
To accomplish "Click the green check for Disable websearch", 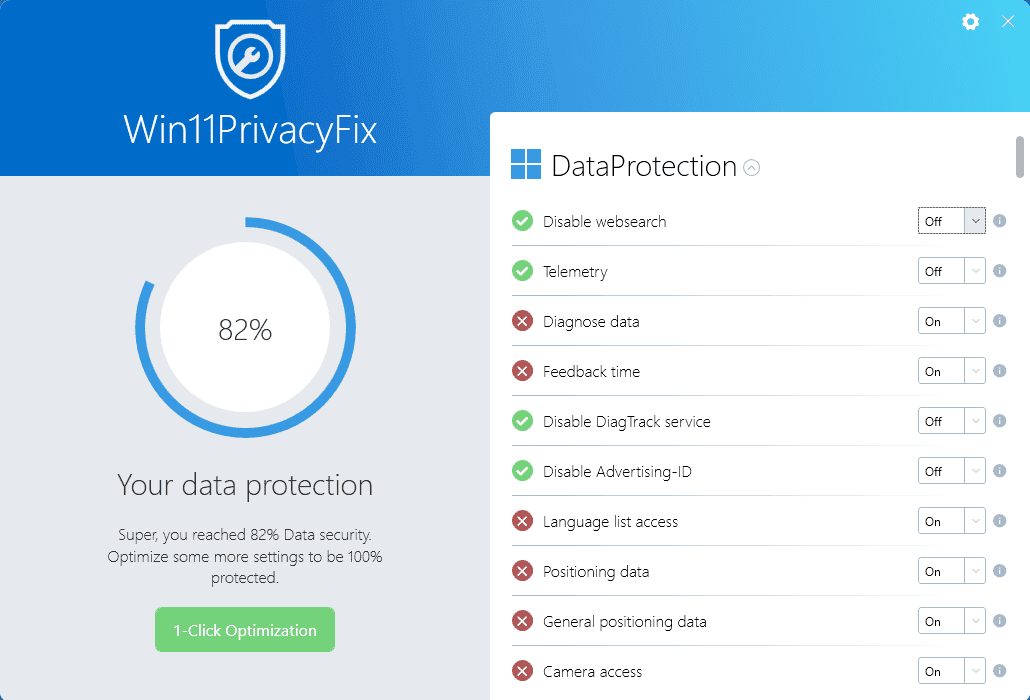I will coord(522,221).
